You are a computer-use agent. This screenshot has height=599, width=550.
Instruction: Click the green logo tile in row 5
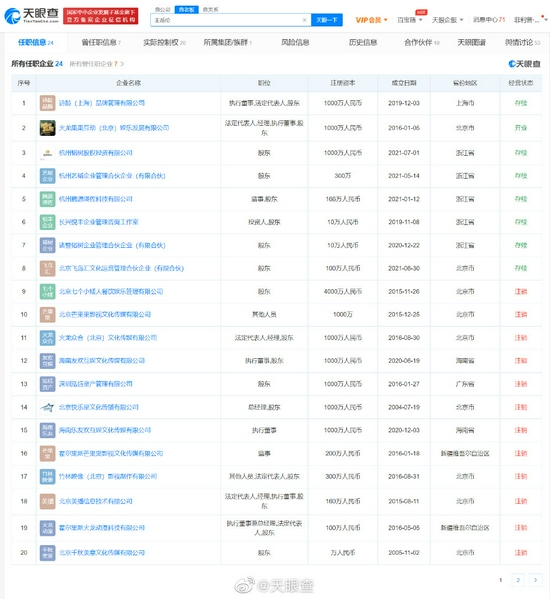coord(47,199)
